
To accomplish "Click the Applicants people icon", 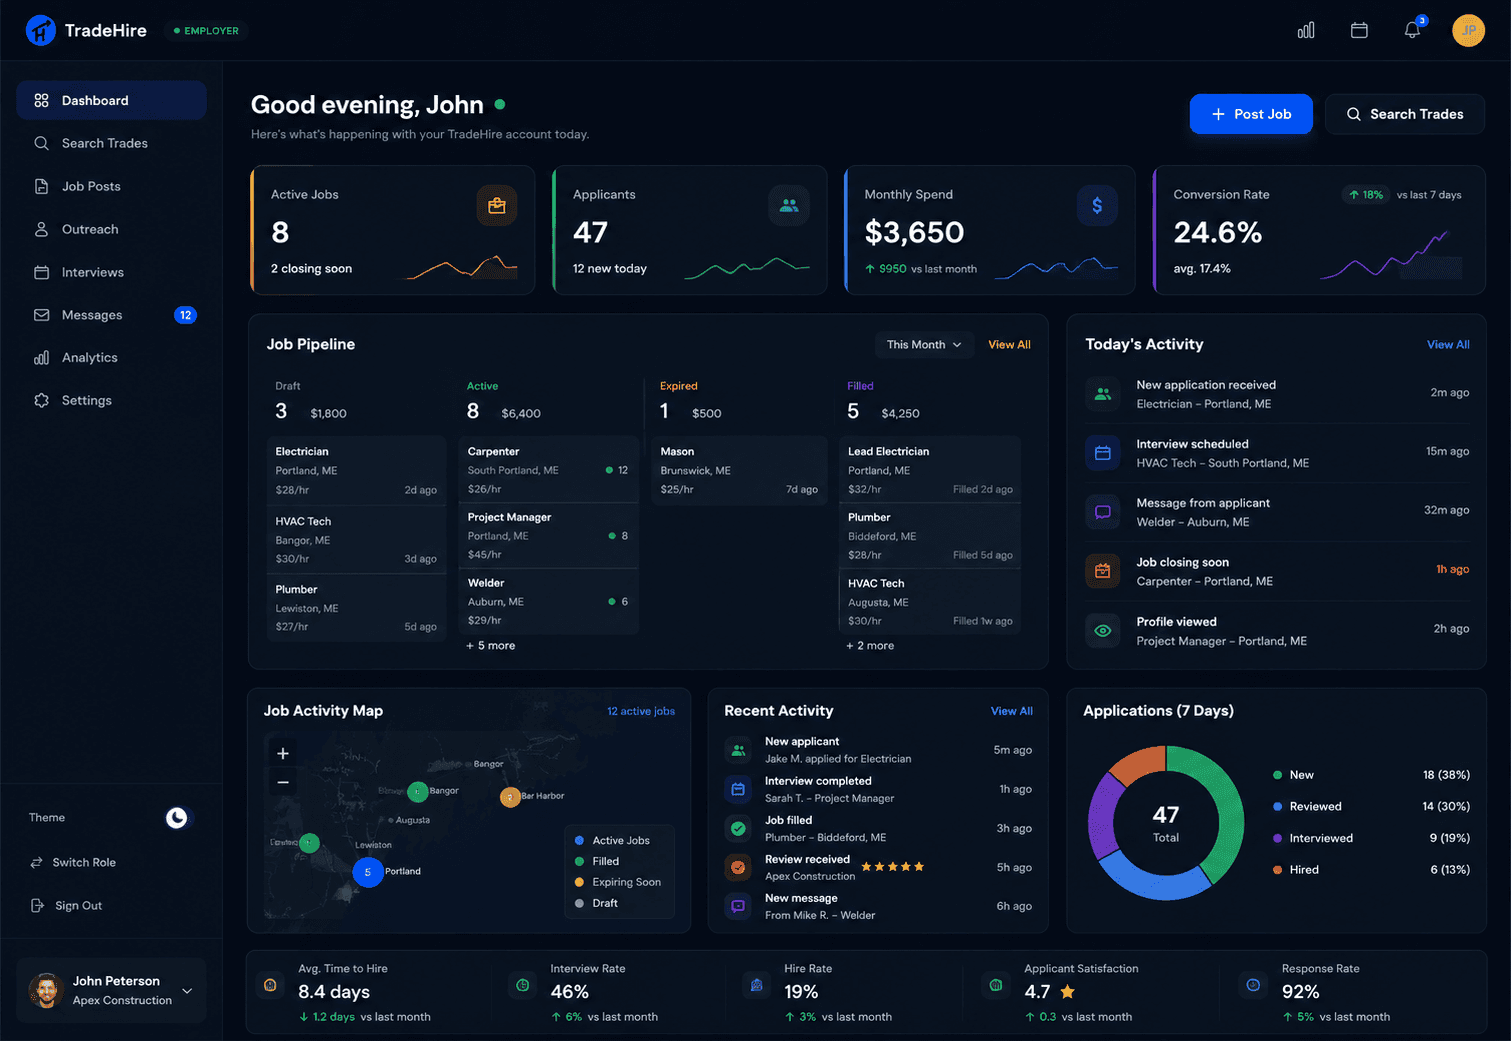I will point(789,205).
